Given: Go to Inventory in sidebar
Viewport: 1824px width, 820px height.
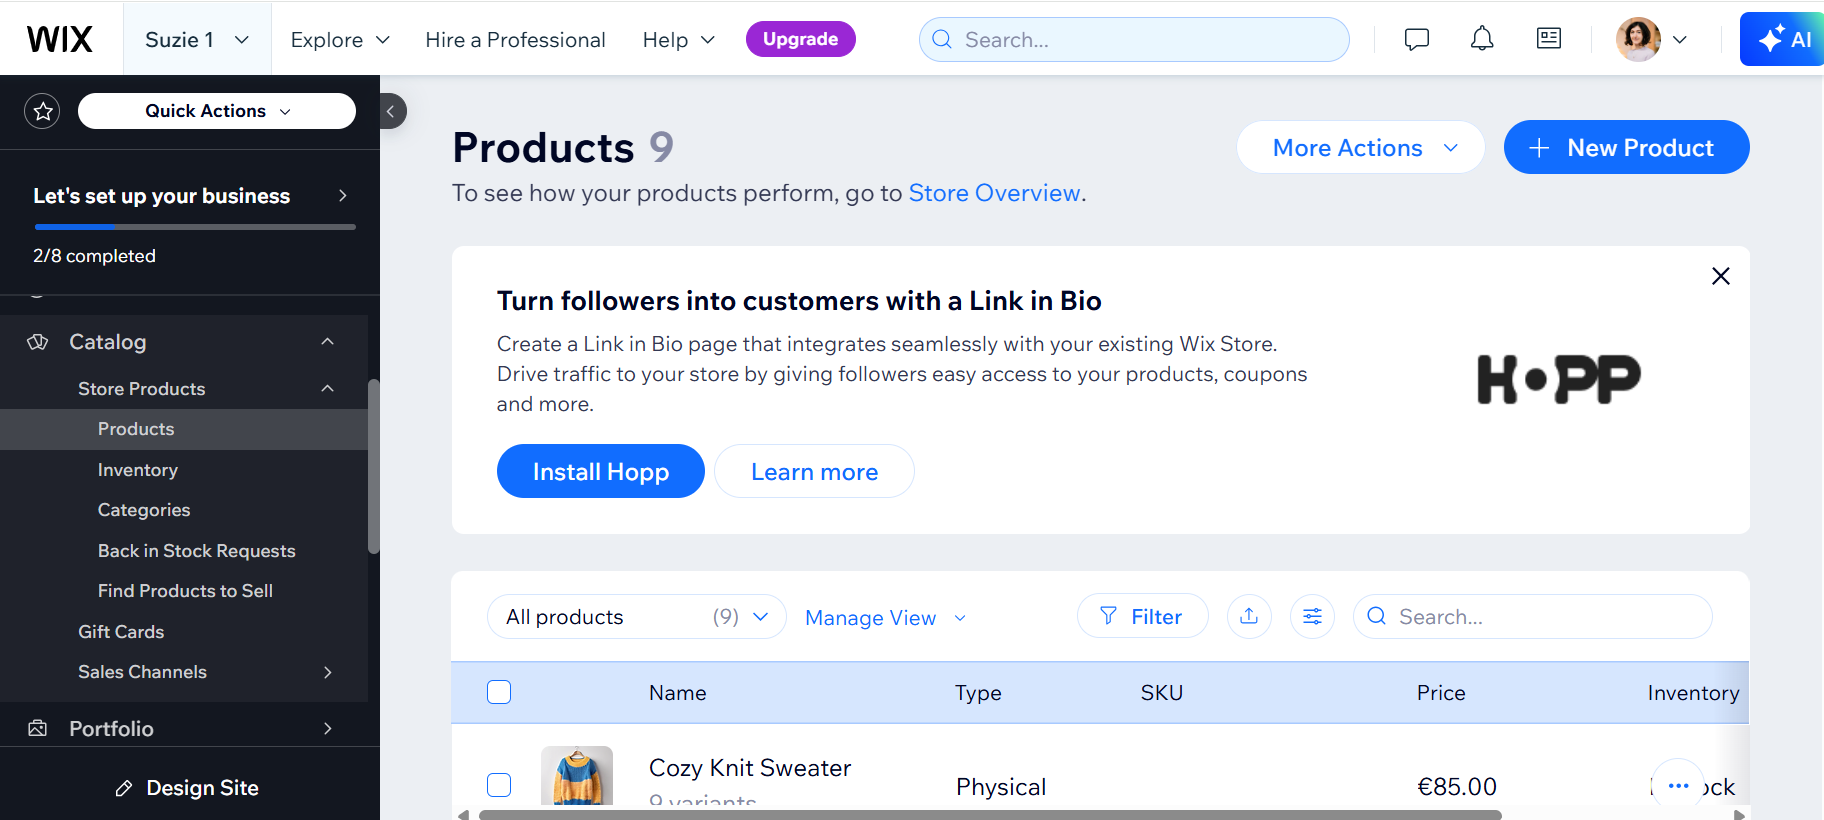Looking at the screenshot, I should tap(138, 470).
